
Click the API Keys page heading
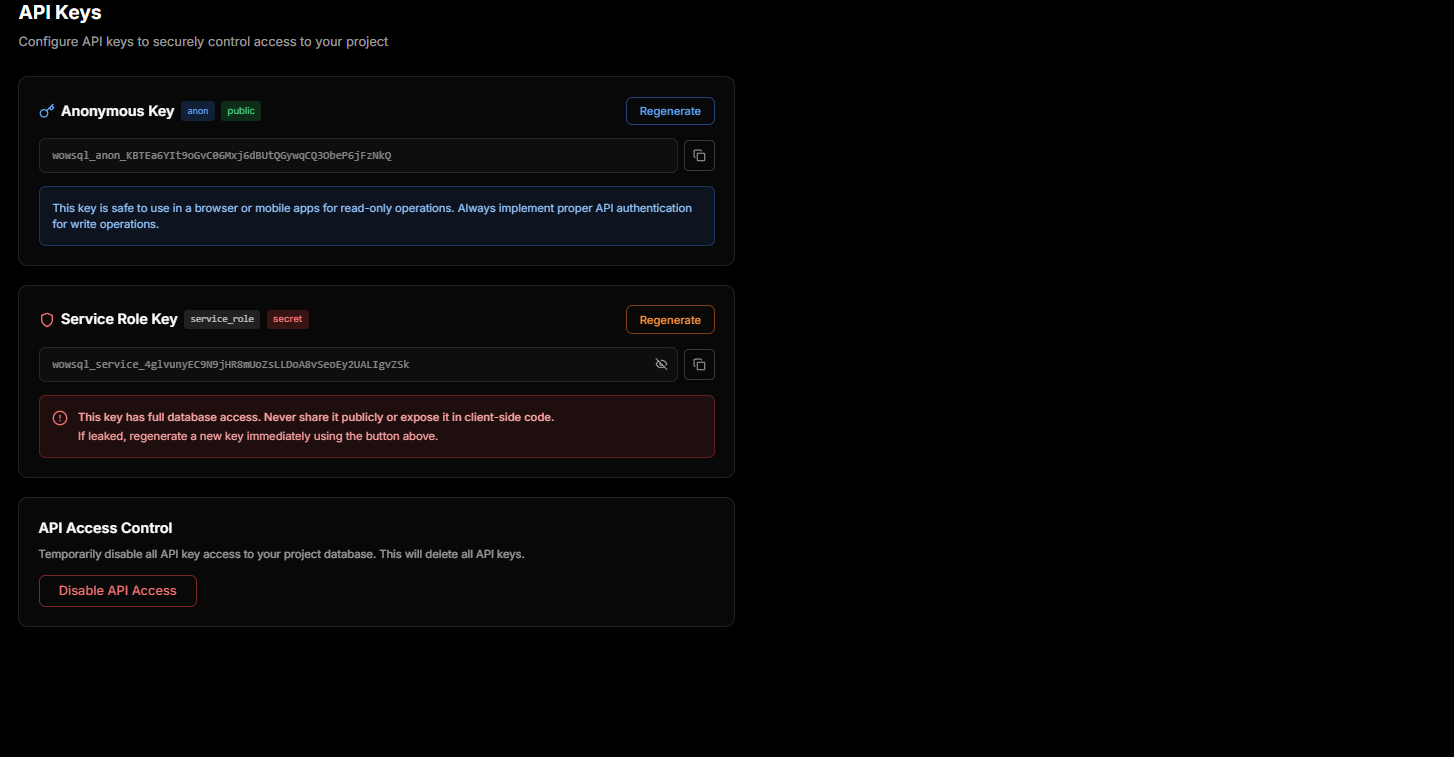(x=59, y=12)
